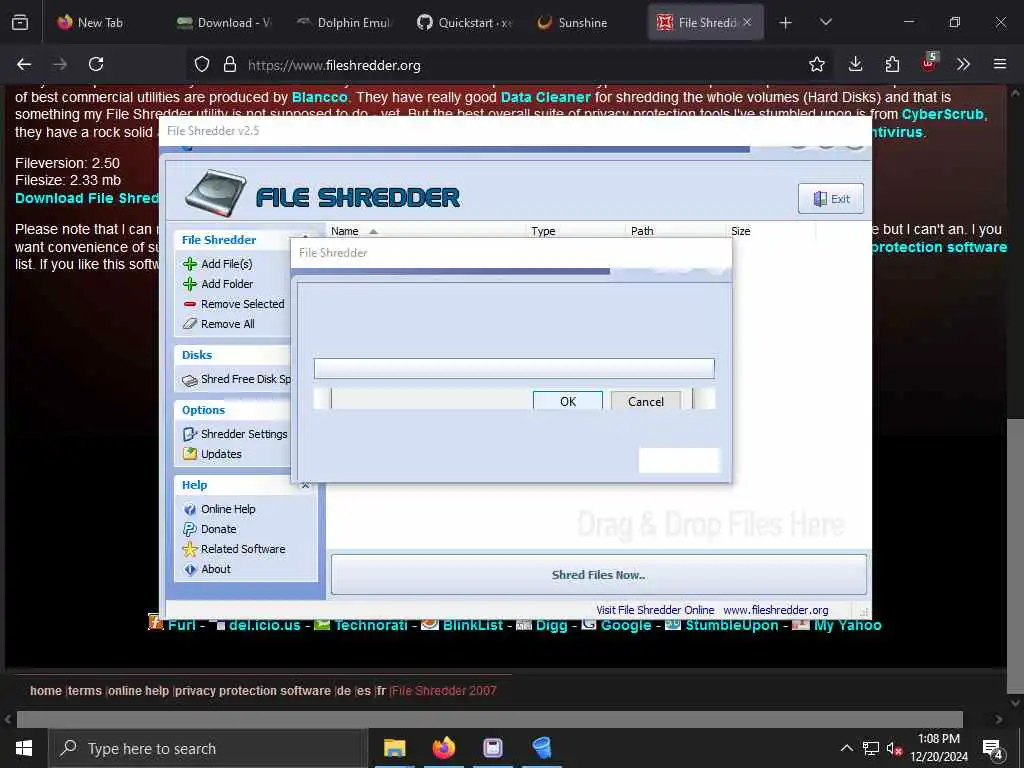Click the online help footer link
Viewport: 1024px width, 768px height.
[x=138, y=691]
